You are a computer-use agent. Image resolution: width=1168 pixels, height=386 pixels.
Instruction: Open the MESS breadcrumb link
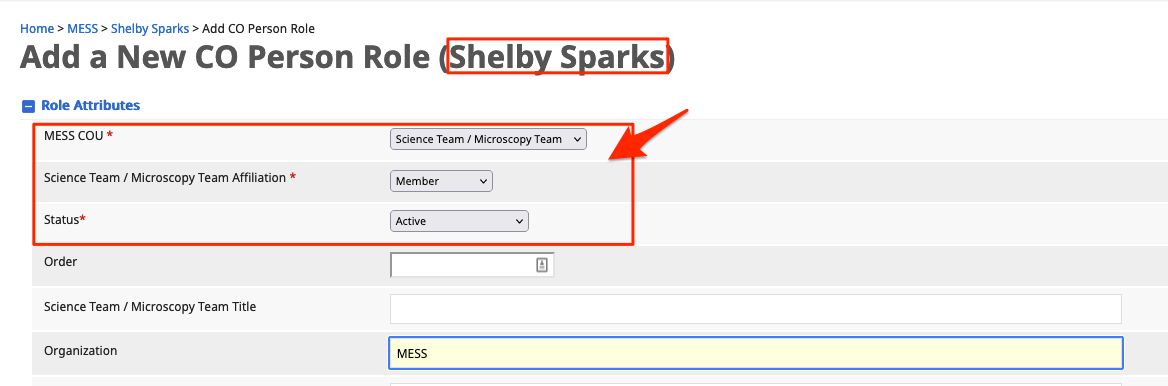tap(83, 29)
